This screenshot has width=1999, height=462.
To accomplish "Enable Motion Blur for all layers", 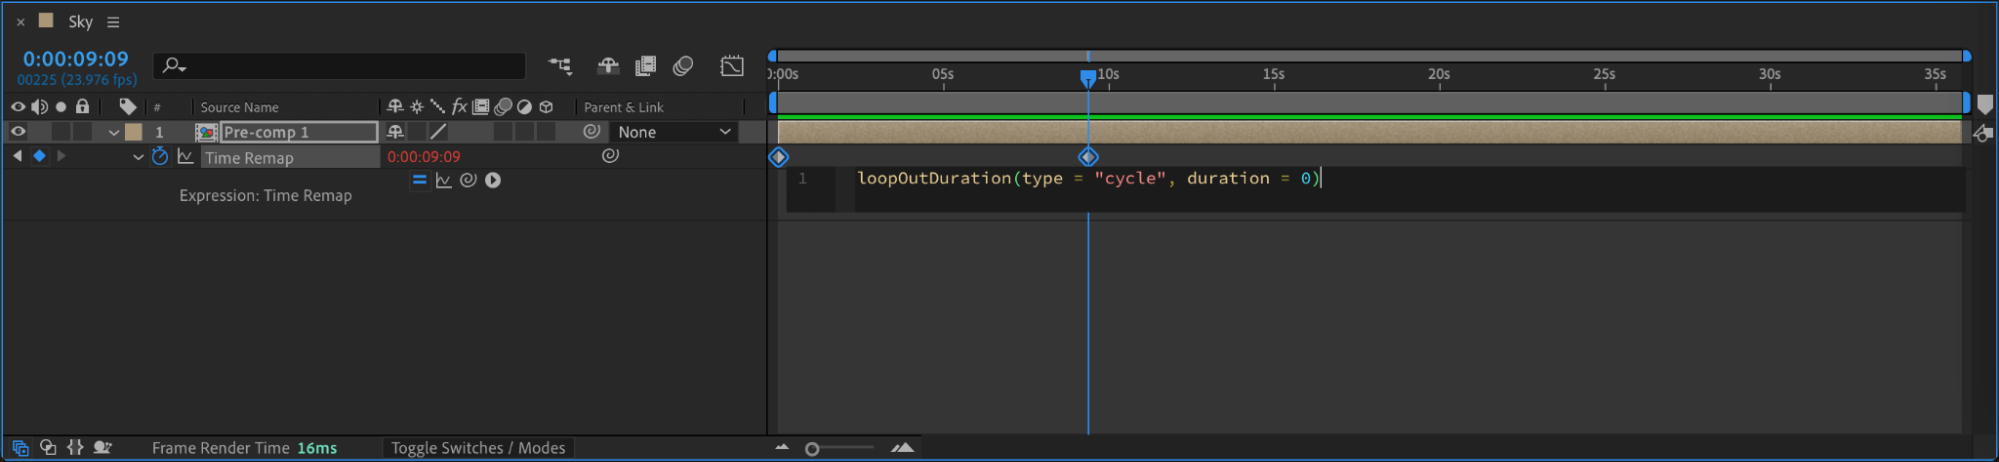I will (x=684, y=66).
